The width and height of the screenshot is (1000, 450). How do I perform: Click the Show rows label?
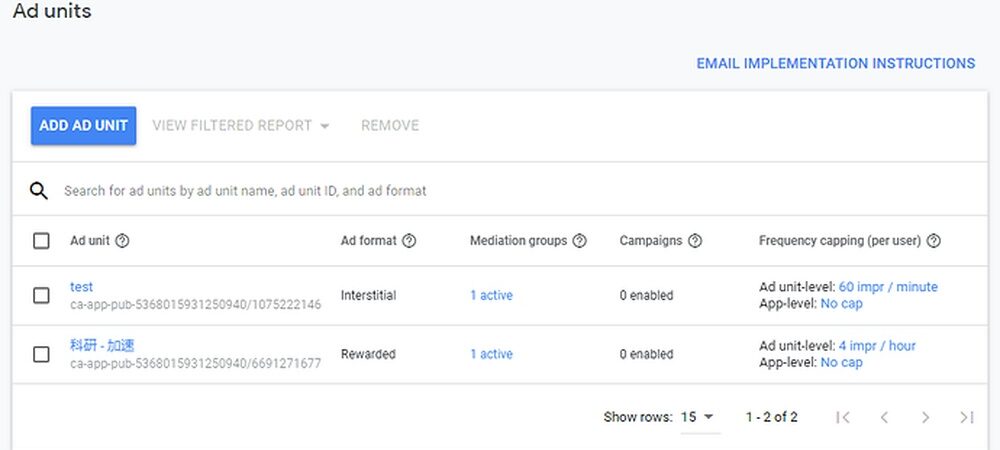pos(638,417)
